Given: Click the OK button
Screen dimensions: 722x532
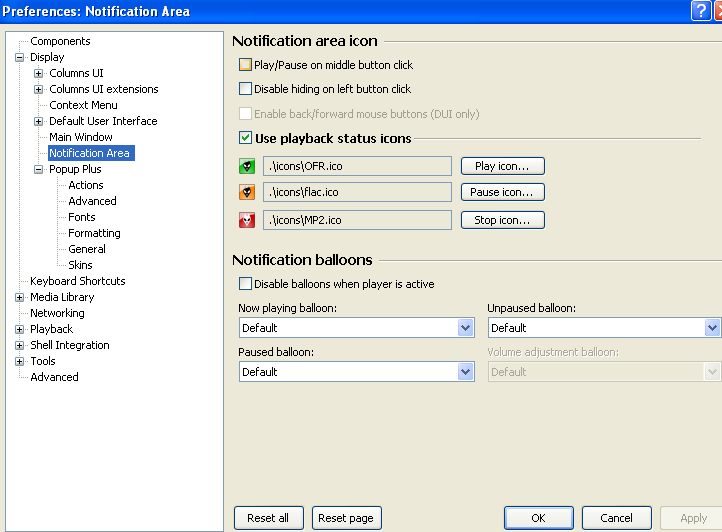Looking at the screenshot, I should pos(538,518).
